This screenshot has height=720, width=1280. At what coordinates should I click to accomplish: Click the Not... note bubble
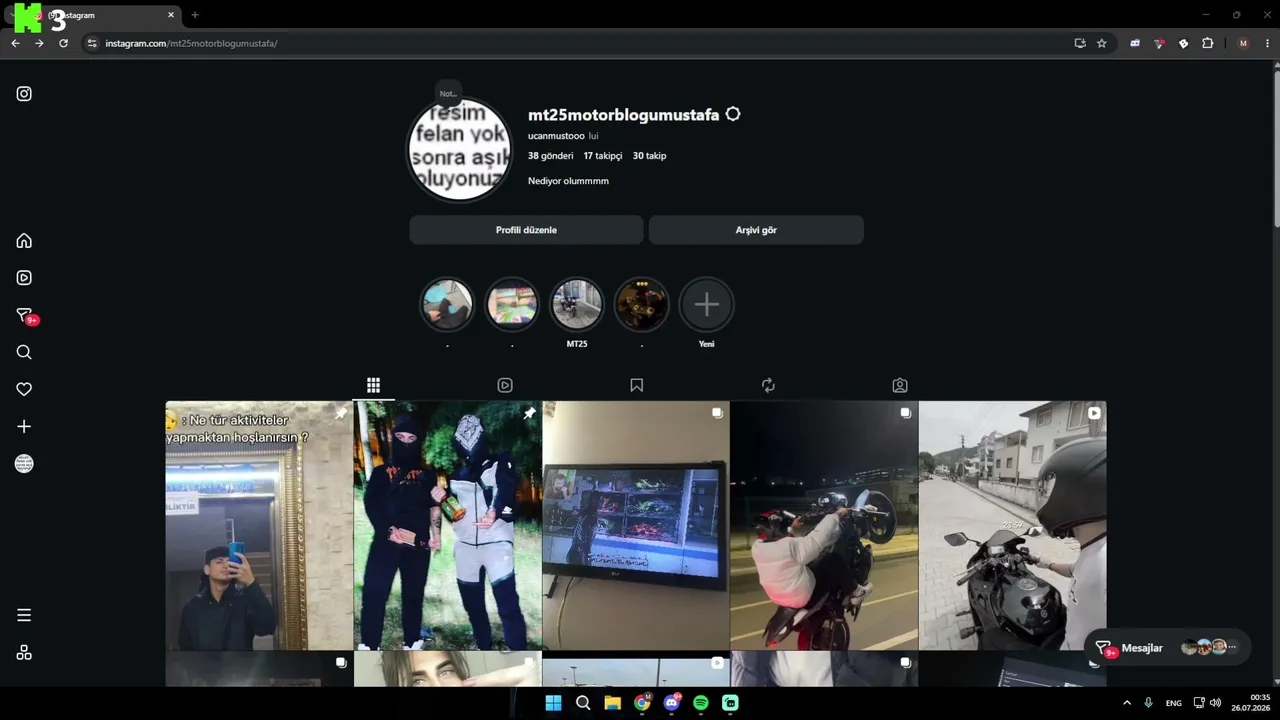click(448, 94)
